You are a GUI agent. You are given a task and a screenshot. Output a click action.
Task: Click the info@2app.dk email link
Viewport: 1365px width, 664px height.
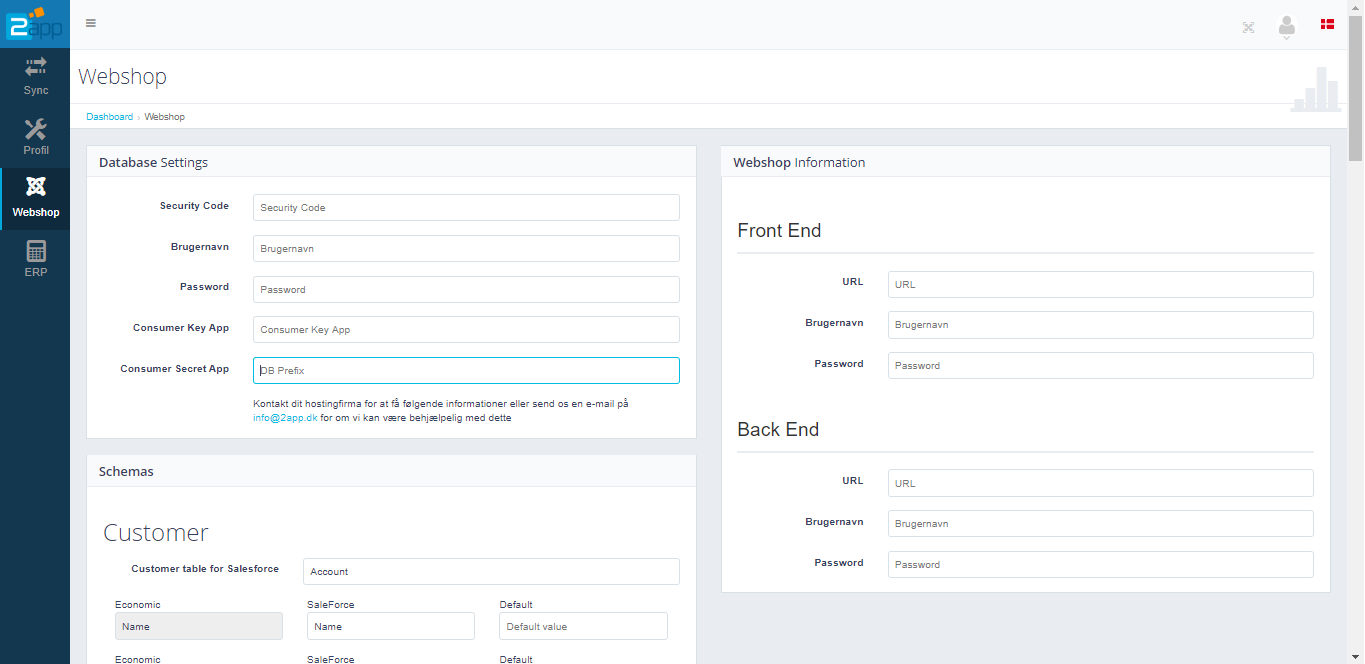click(285, 418)
